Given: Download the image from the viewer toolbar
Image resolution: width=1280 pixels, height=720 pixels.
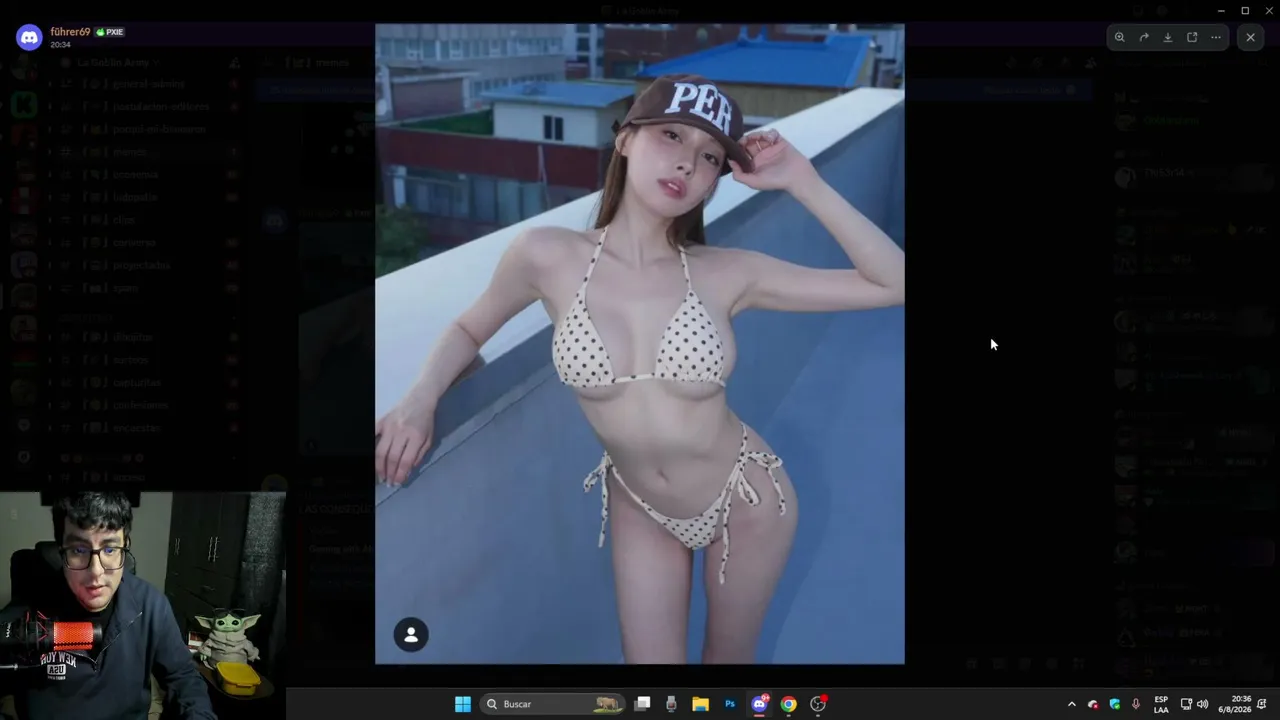Looking at the screenshot, I should point(1168,37).
